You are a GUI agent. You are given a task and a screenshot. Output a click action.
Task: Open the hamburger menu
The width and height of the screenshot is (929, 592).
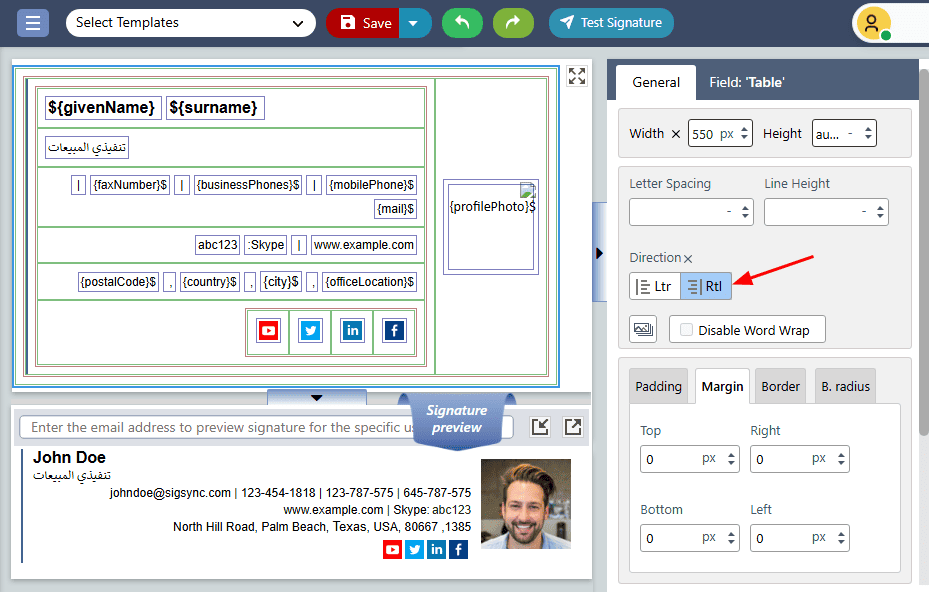coord(33,22)
